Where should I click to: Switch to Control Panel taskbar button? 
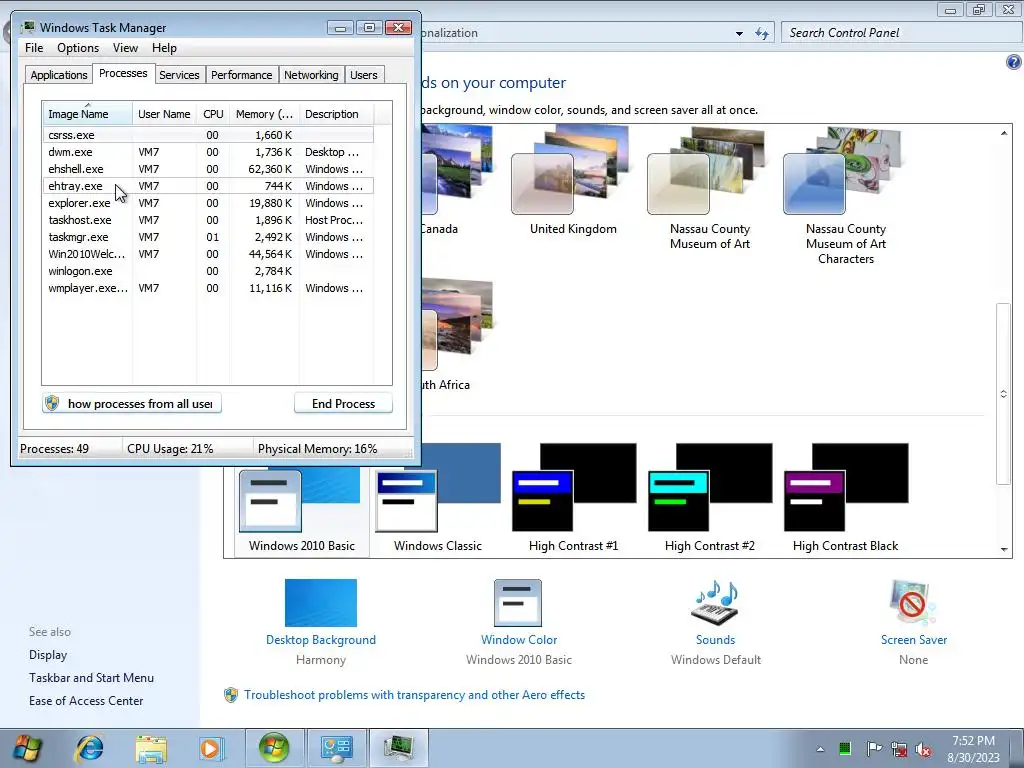336,748
